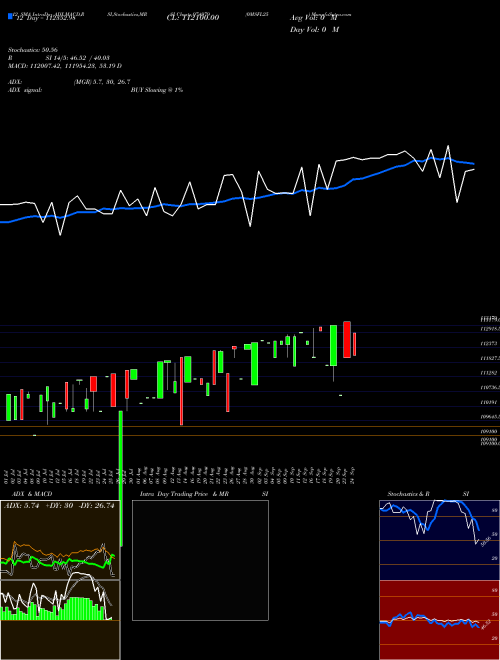Click the red RSI chart panel
Viewport: 500px width, 660px height.
[x=439, y=620]
